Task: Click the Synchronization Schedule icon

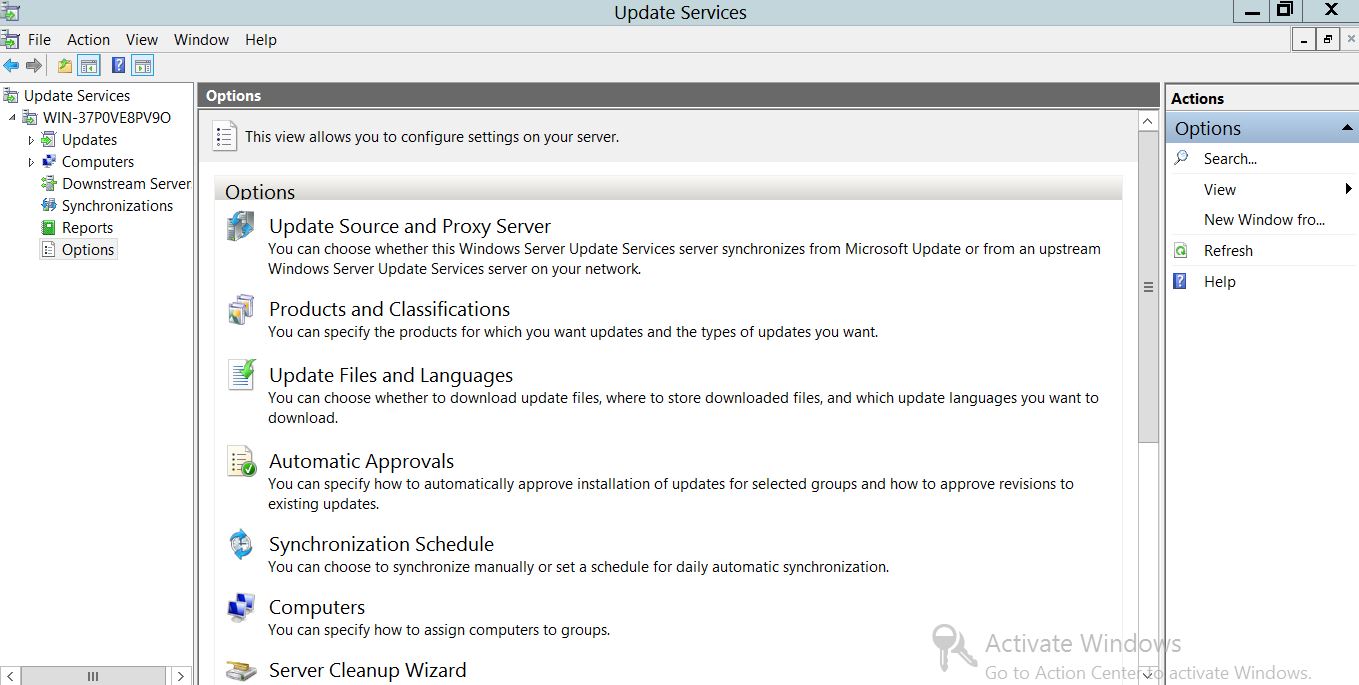Action: point(241,545)
